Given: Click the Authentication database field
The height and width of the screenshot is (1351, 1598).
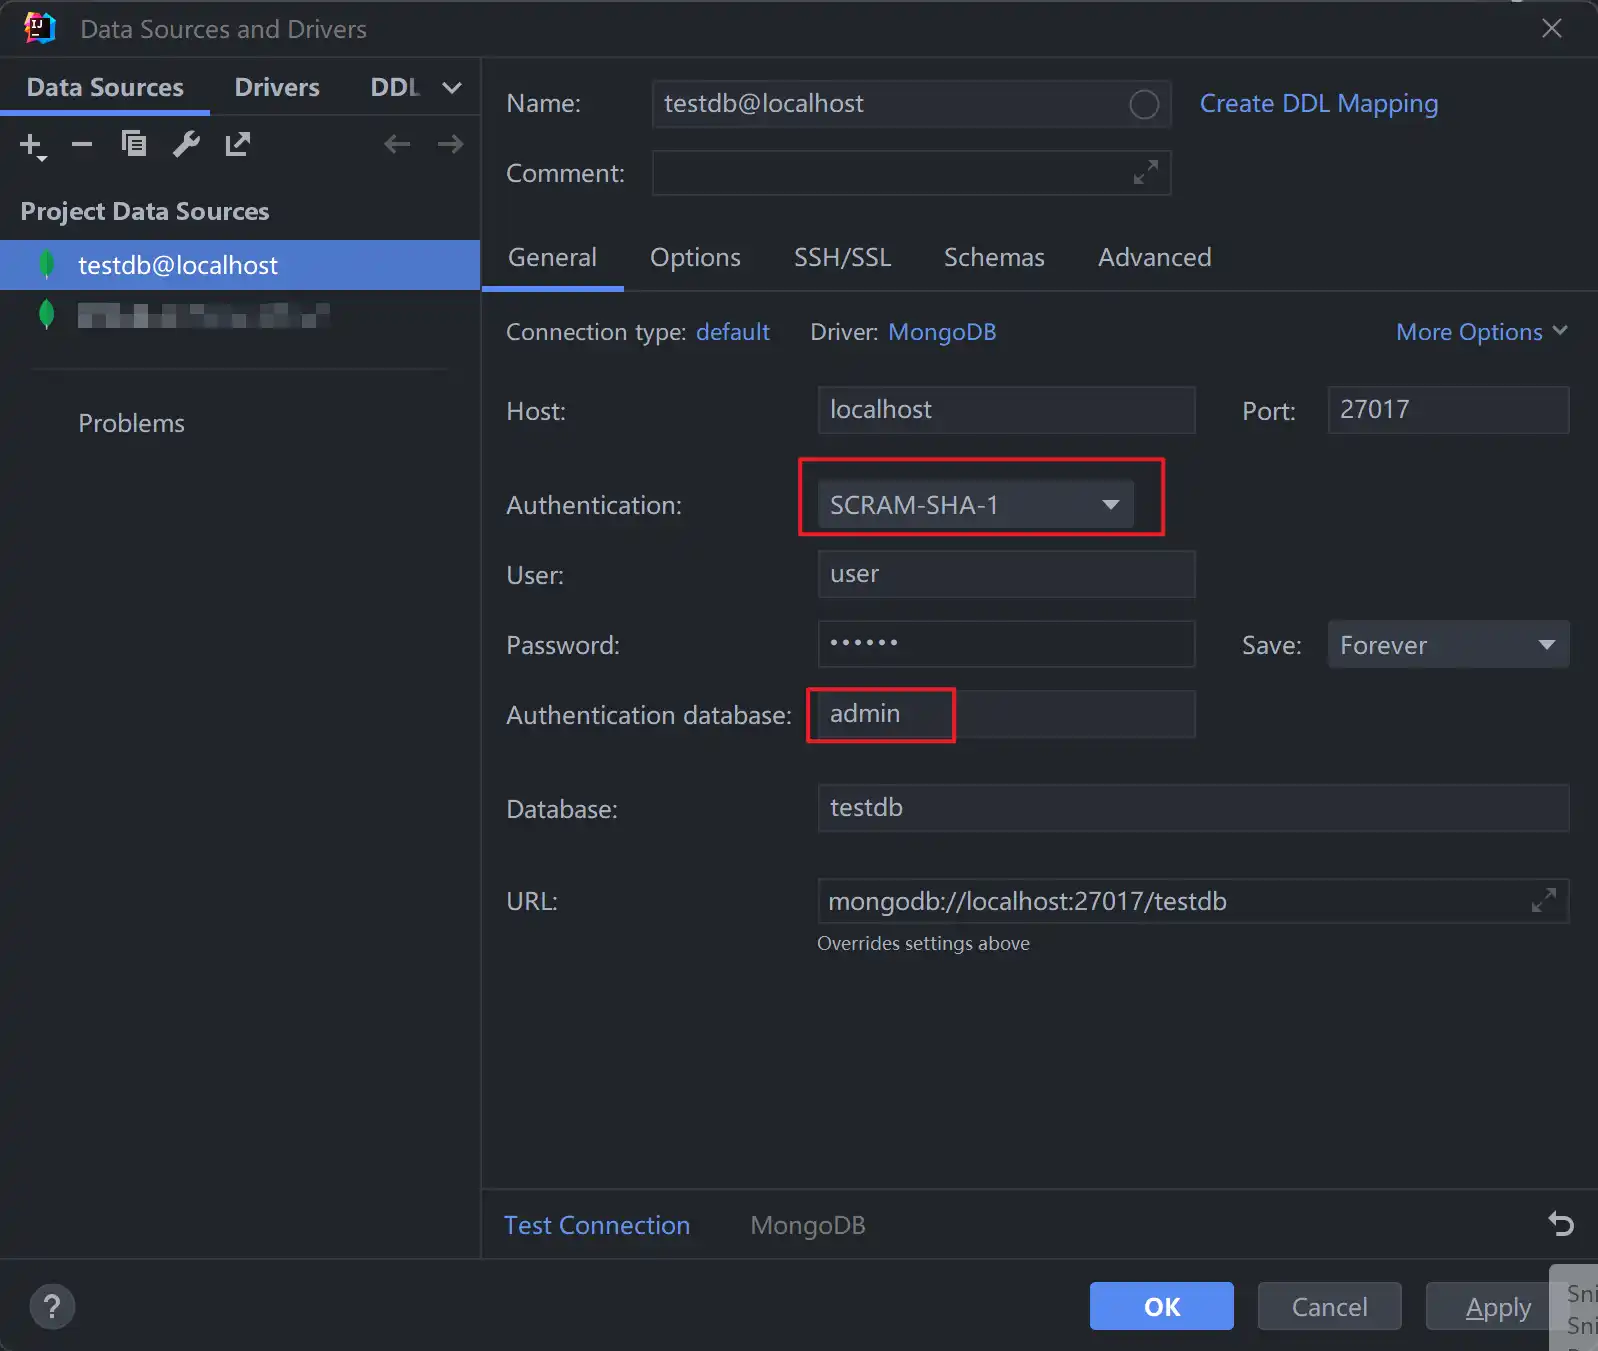Looking at the screenshot, I should pyautogui.click(x=1006, y=714).
